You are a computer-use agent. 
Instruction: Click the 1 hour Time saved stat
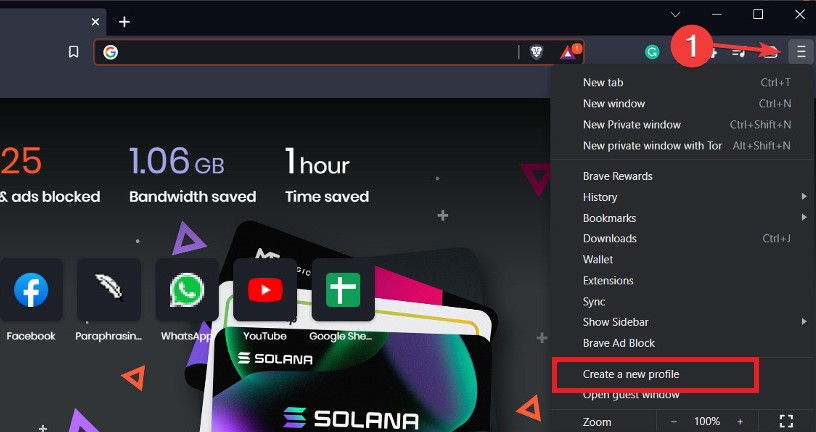327,174
